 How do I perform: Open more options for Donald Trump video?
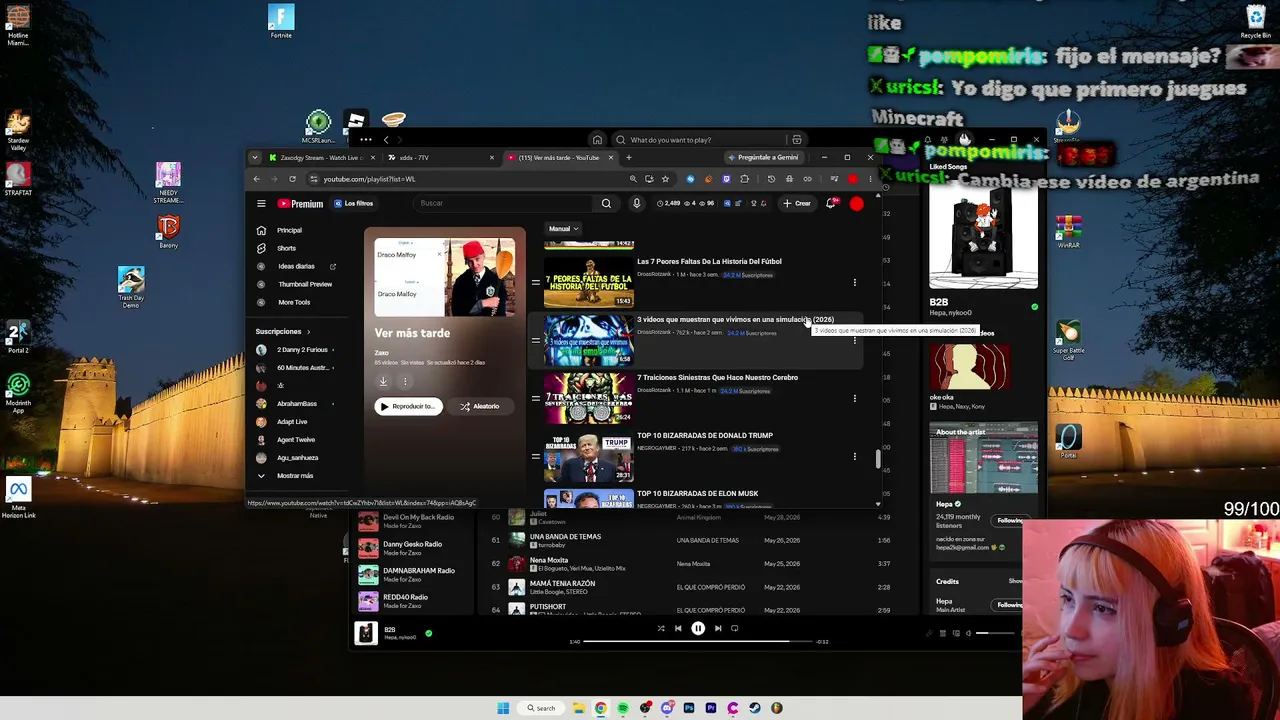coord(854,456)
